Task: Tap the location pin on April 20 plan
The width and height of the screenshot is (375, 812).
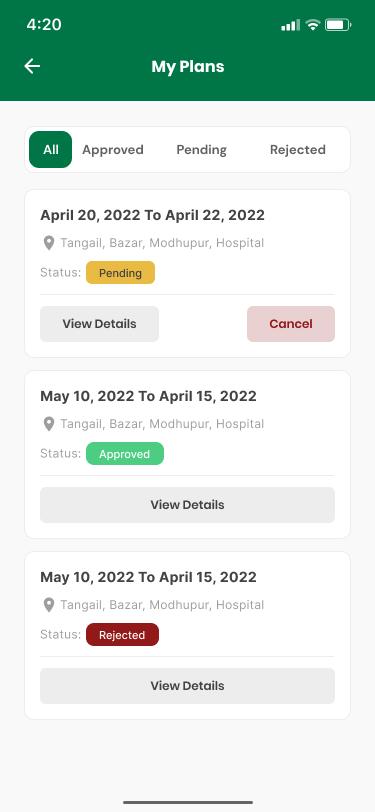Action: click(49, 243)
